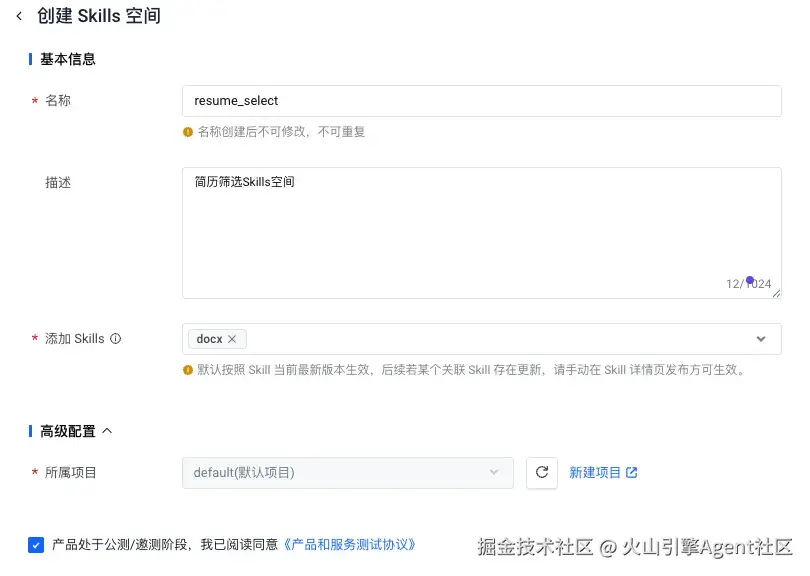
Task: Click the 名称 input field with resume_select
Action: [x=481, y=101]
